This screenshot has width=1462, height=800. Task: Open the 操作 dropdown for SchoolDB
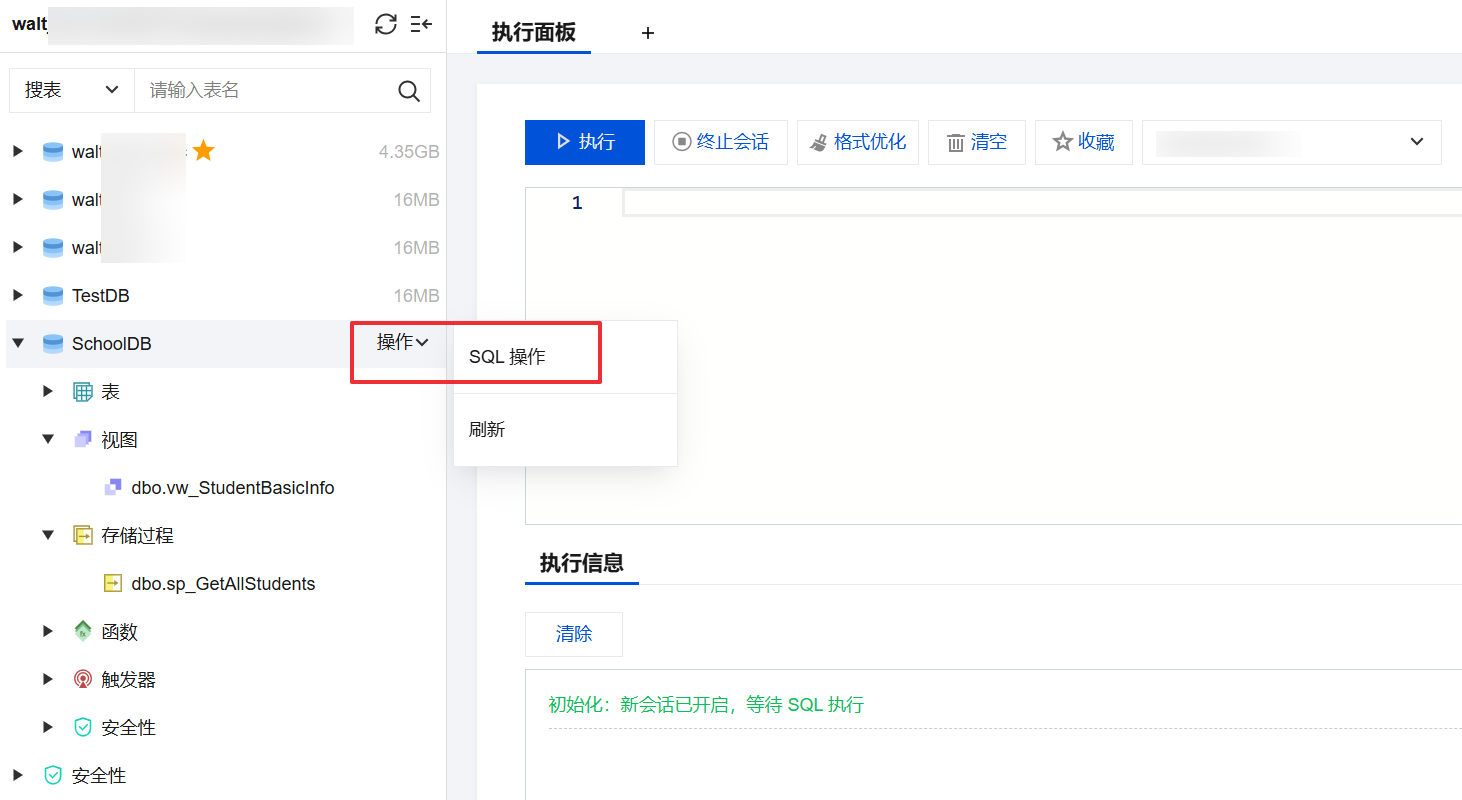coord(402,343)
